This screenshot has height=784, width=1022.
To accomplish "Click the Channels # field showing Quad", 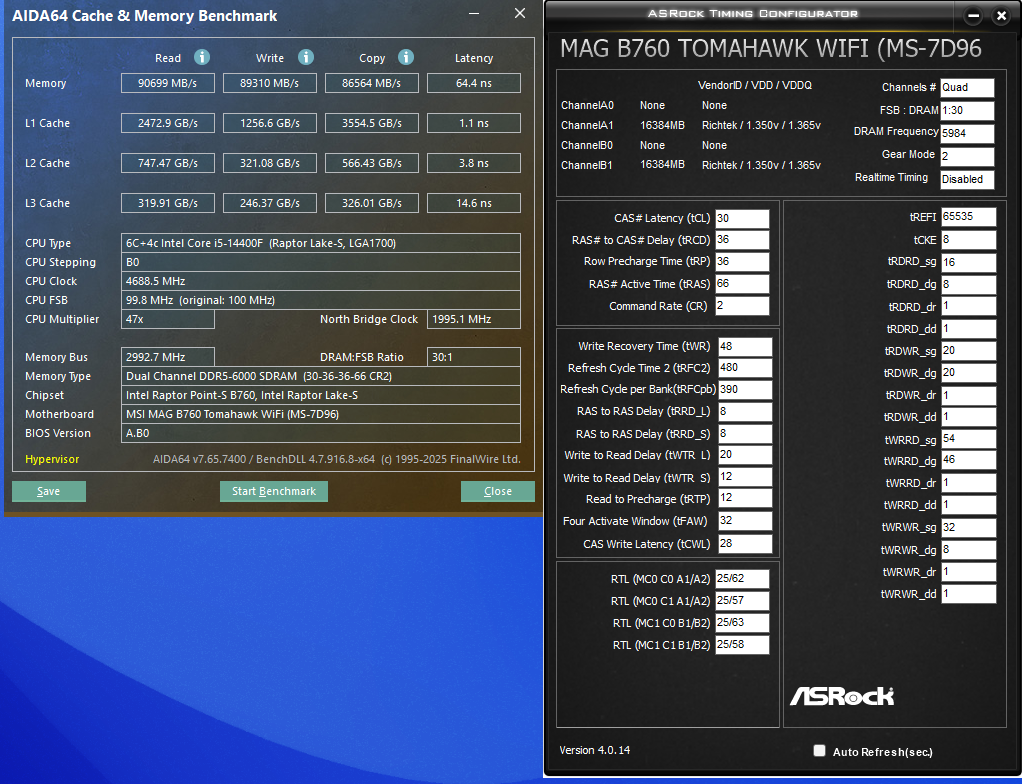I will coord(967,87).
